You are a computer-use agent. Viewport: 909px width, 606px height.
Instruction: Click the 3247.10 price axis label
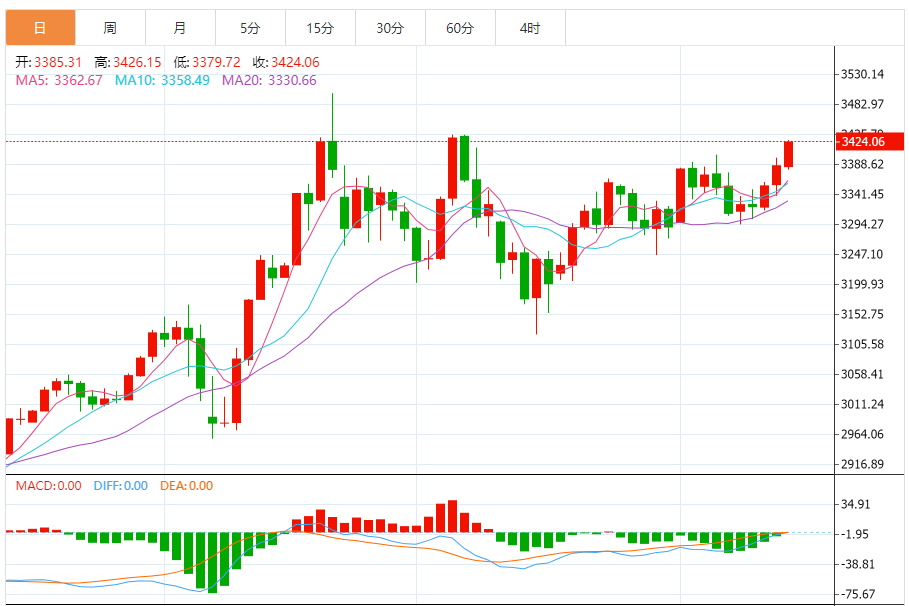[863, 254]
